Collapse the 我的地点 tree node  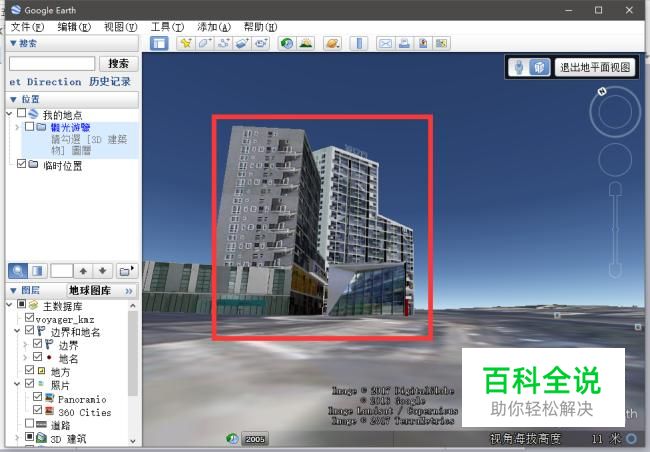[x=9, y=113]
